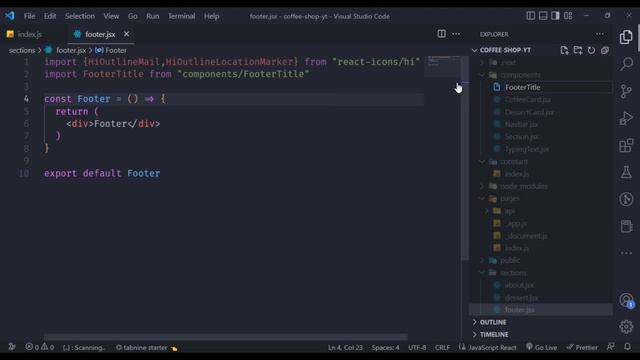Click tabnine starter in status bar
Screen dimensions: 640x360
(x=147, y=347)
